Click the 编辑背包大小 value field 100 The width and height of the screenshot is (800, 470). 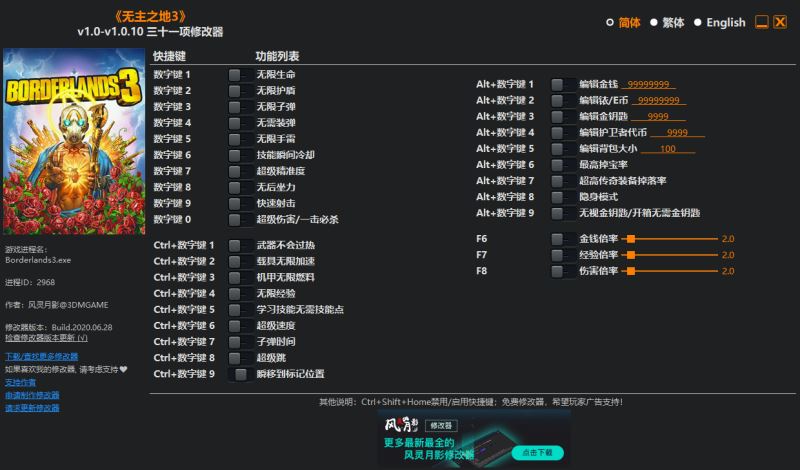[x=668, y=149]
